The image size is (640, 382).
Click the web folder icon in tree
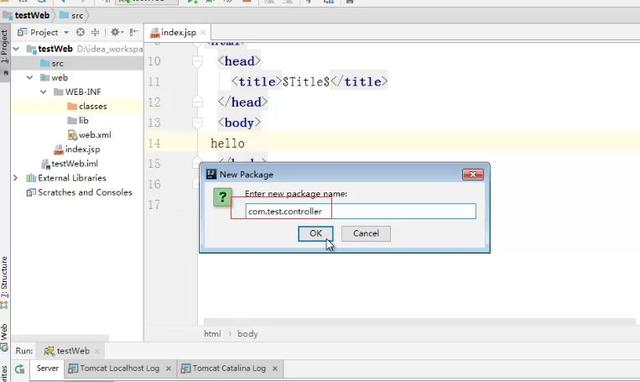pyautogui.click(x=45, y=78)
